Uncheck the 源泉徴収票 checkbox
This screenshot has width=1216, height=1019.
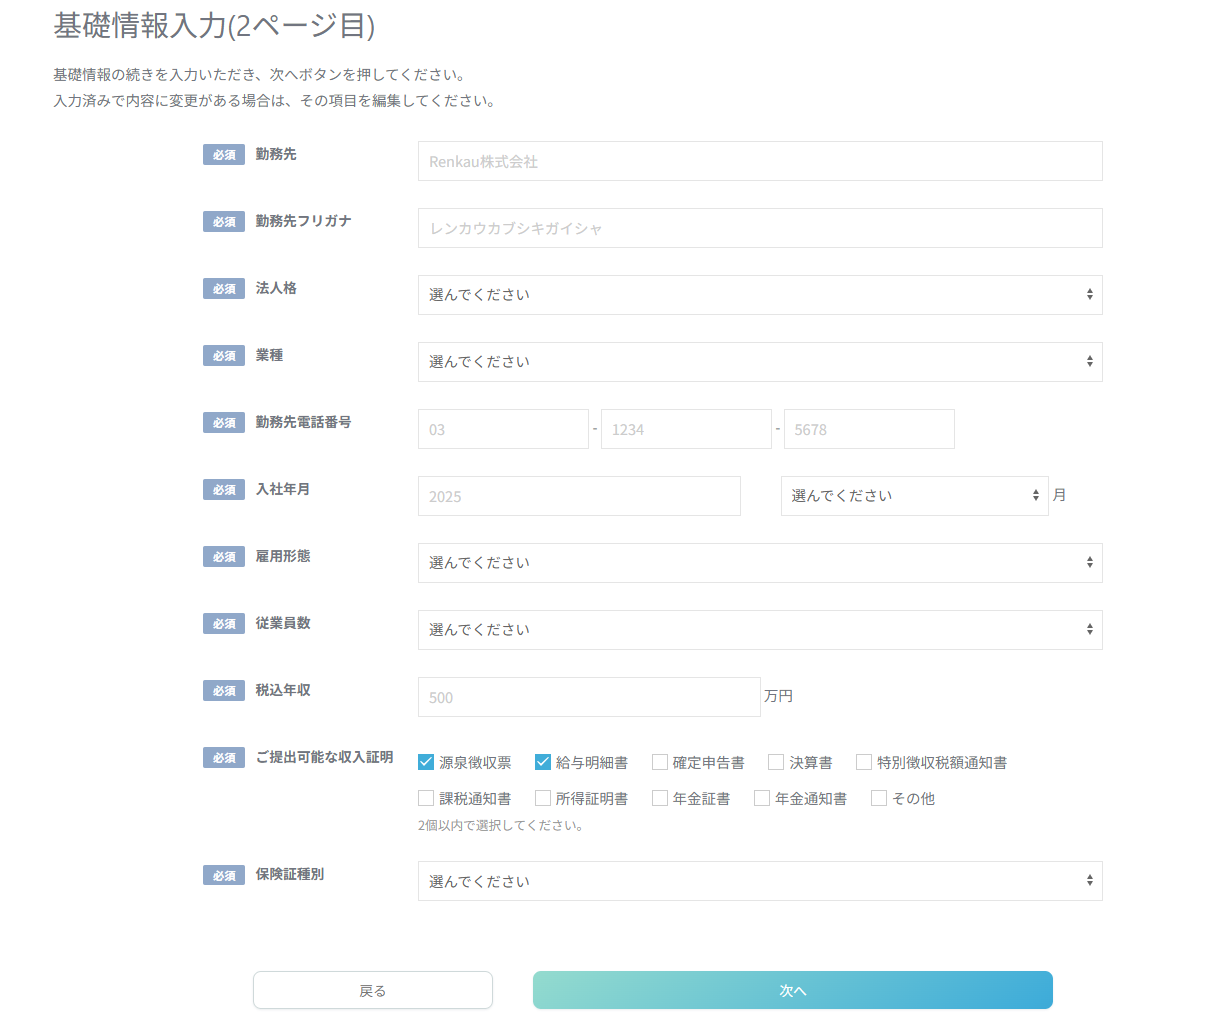[426, 761]
